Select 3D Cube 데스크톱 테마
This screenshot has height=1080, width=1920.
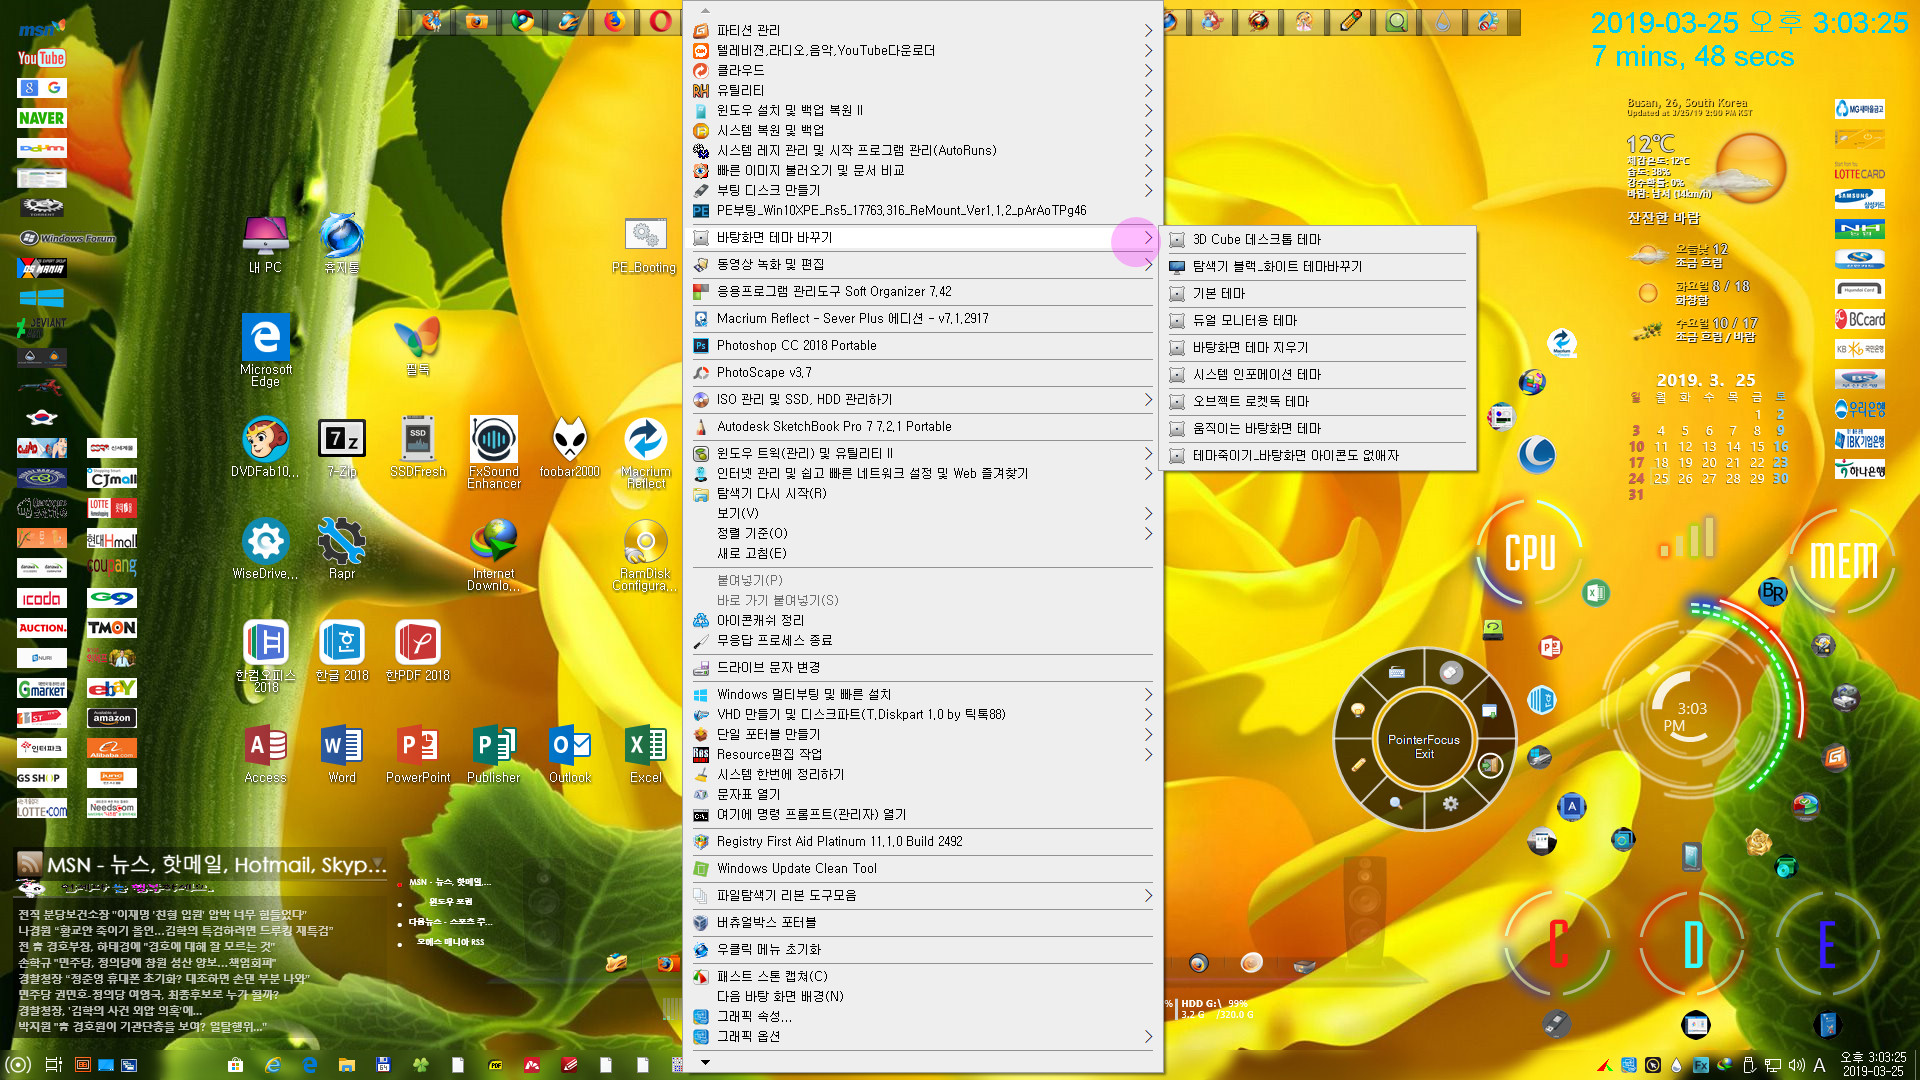(x=1317, y=239)
